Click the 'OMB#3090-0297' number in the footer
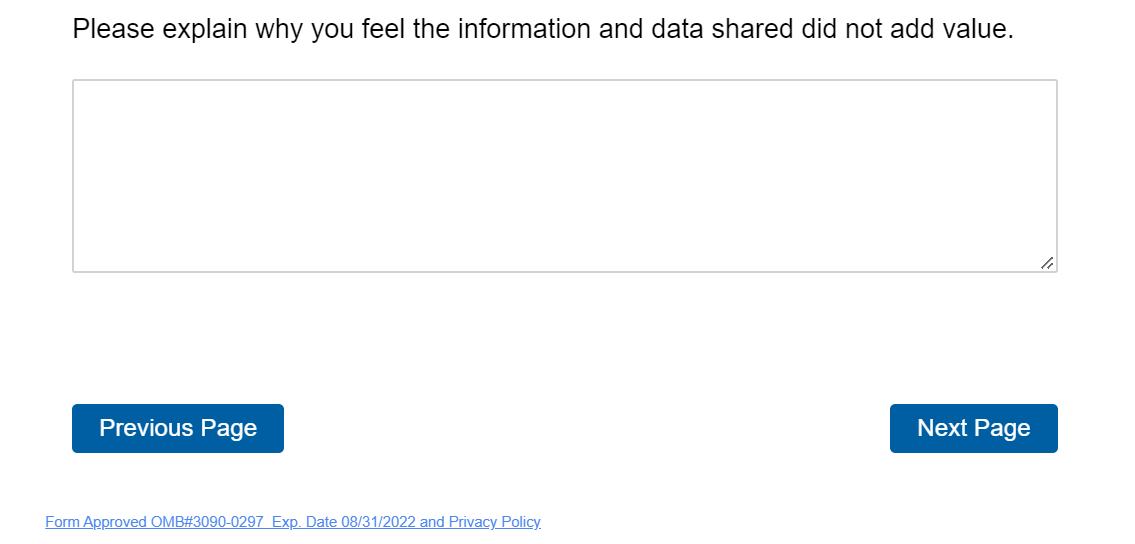 click(x=207, y=522)
